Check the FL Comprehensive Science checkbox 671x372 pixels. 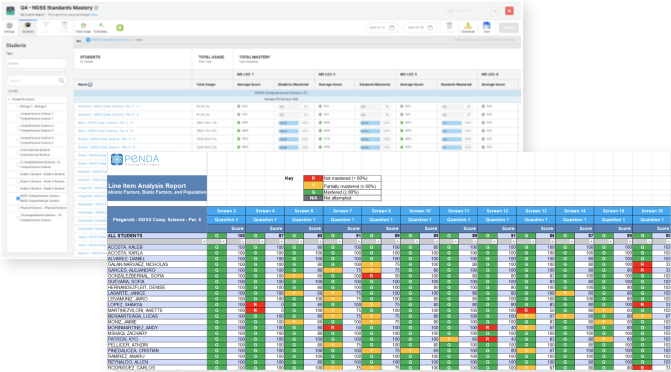point(18,164)
